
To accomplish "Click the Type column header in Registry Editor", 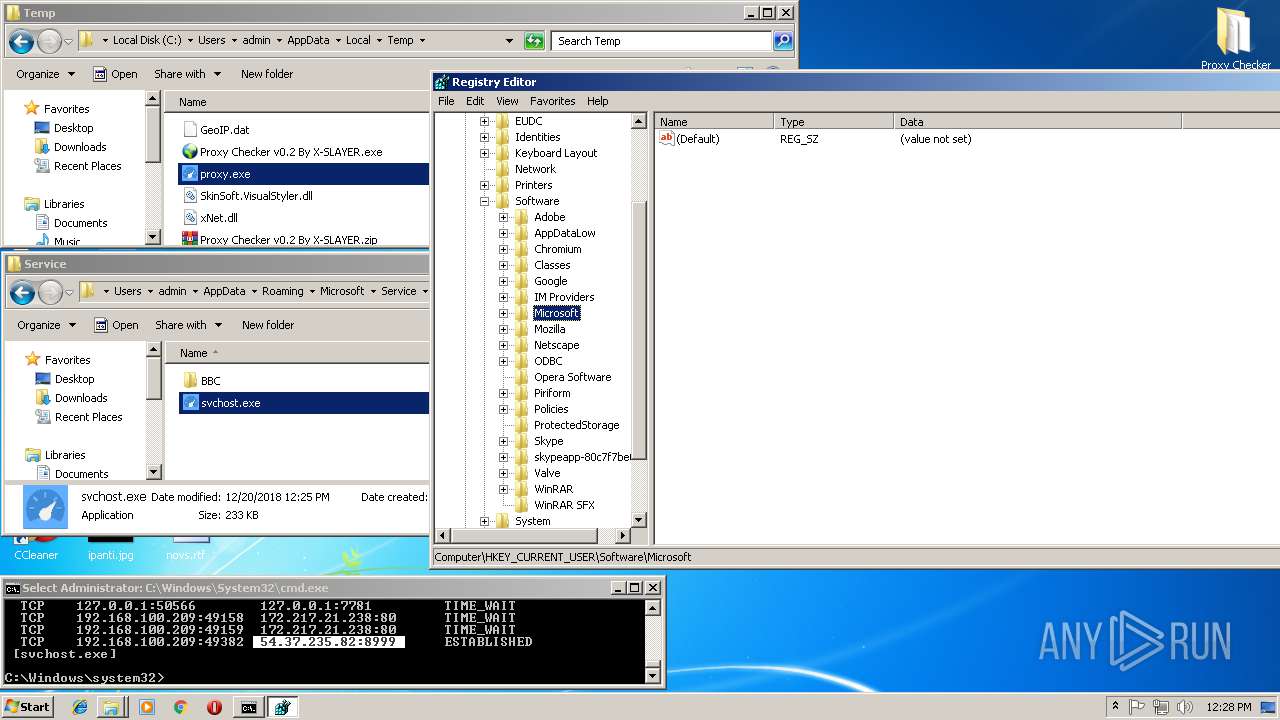I will point(834,122).
